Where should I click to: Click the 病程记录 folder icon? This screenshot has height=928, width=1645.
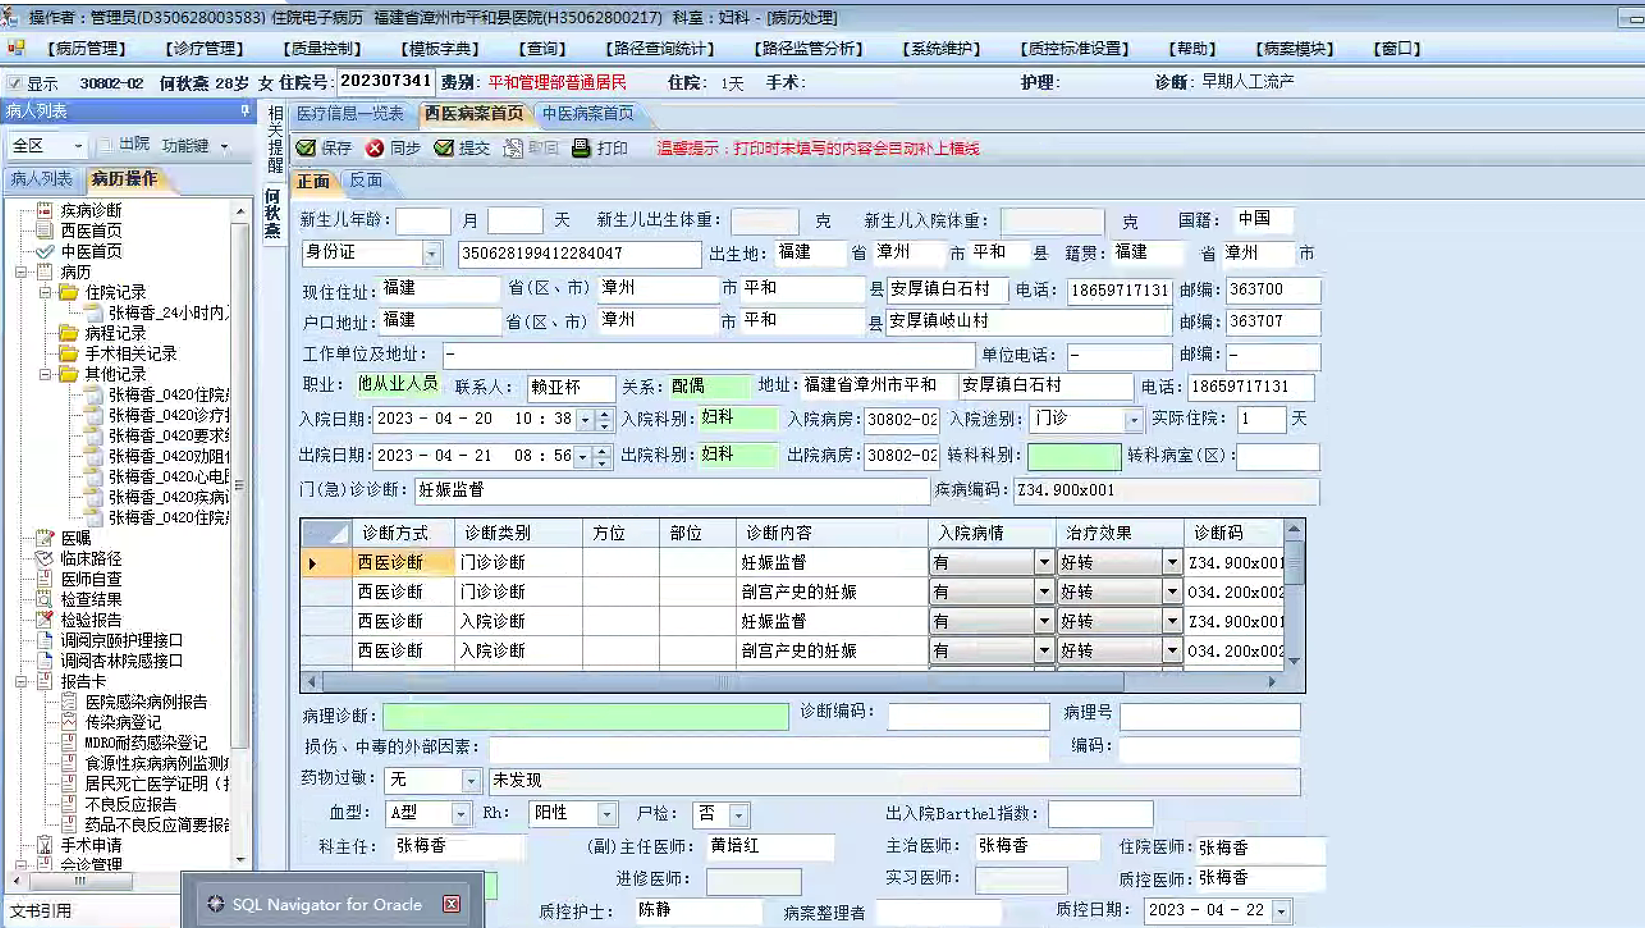point(69,333)
